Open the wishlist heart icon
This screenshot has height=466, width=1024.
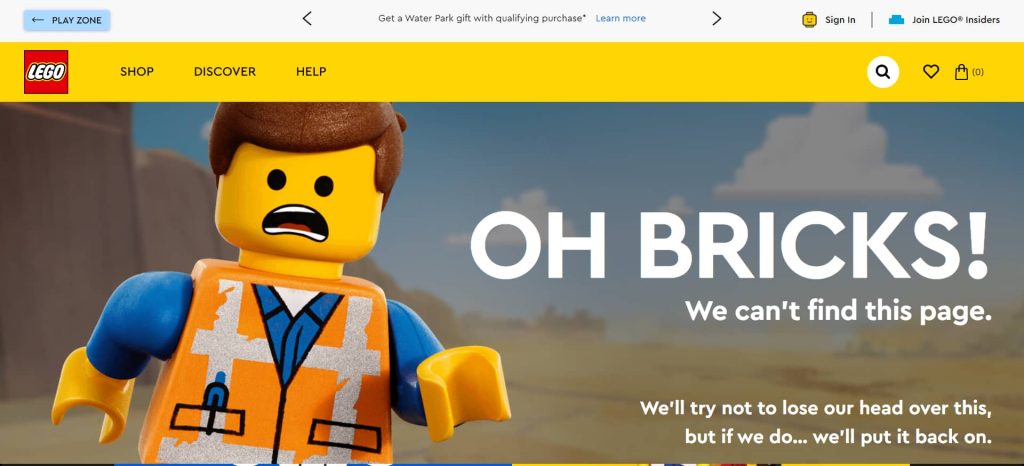click(x=931, y=72)
